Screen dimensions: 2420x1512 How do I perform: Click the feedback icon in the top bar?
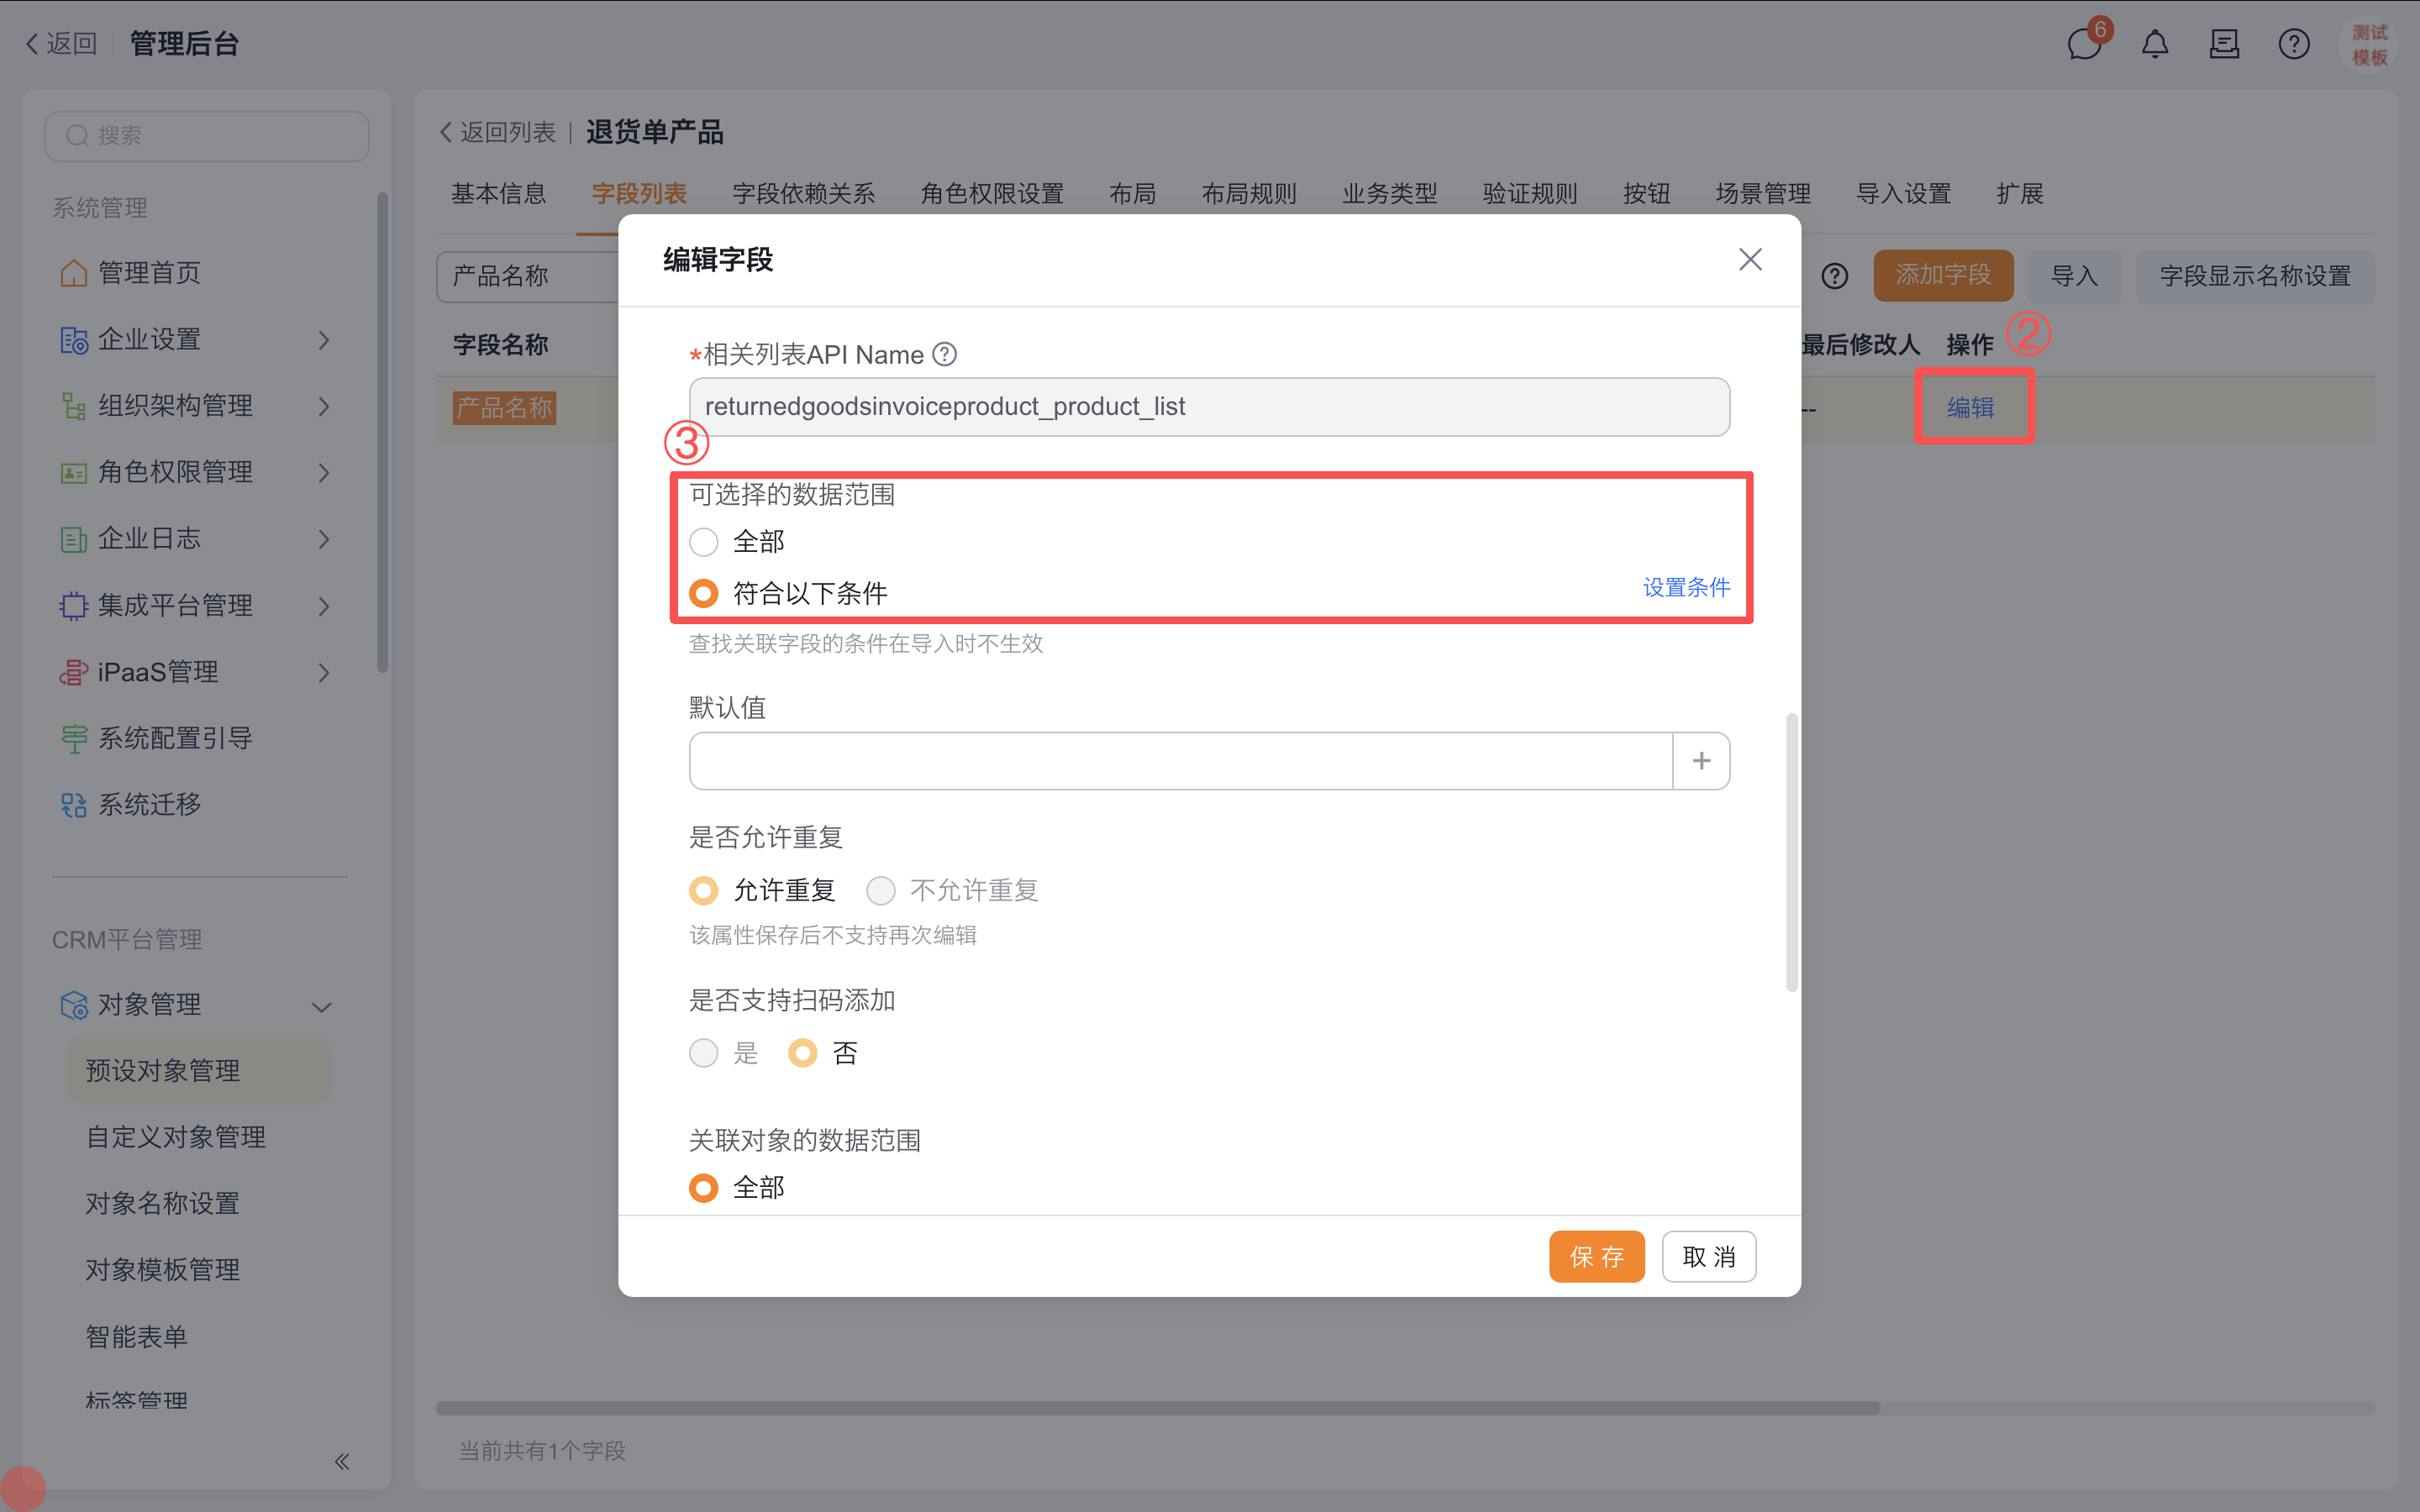pyautogui.click(x=2223, y=44)
